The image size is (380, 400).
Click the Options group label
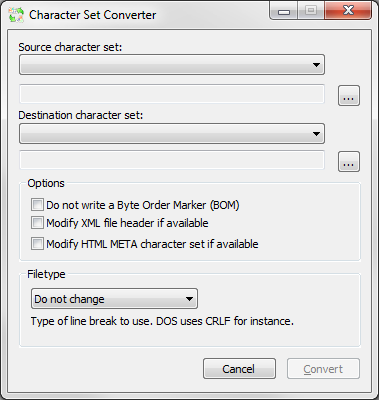46,183
